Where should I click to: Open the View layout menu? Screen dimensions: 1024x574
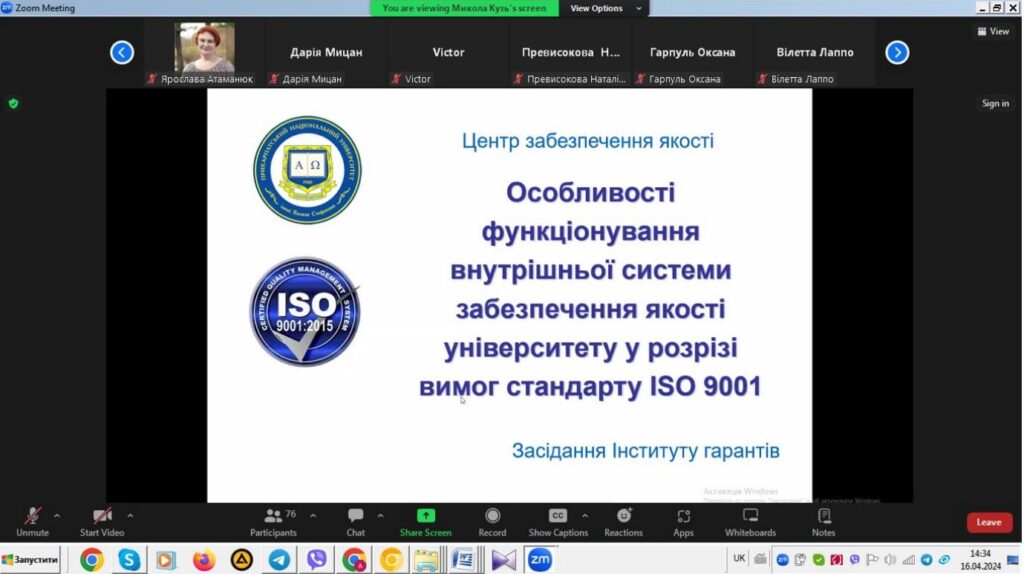tap(993, 31)
